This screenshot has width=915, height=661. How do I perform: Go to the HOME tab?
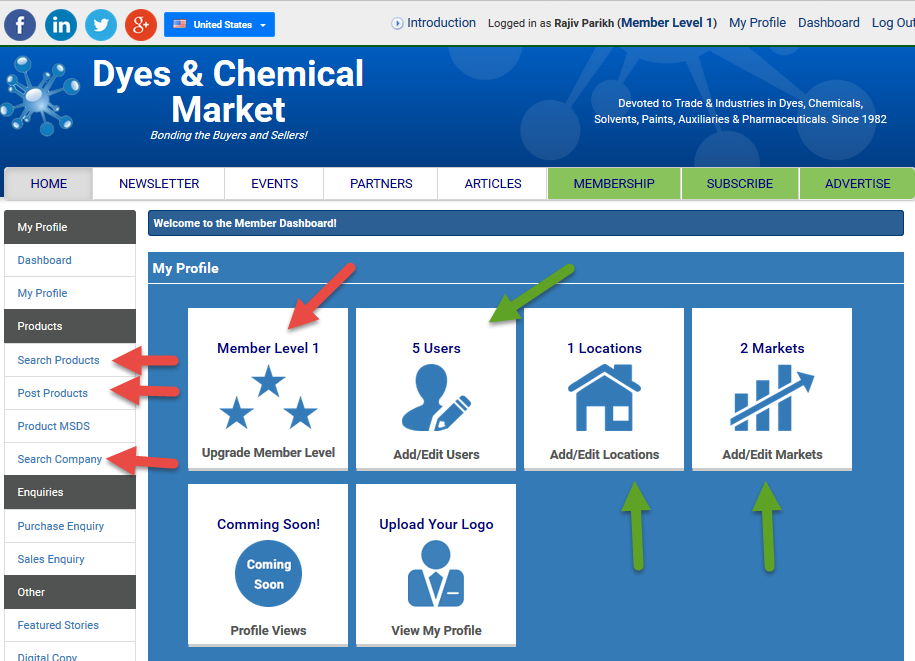click(48, 184)
